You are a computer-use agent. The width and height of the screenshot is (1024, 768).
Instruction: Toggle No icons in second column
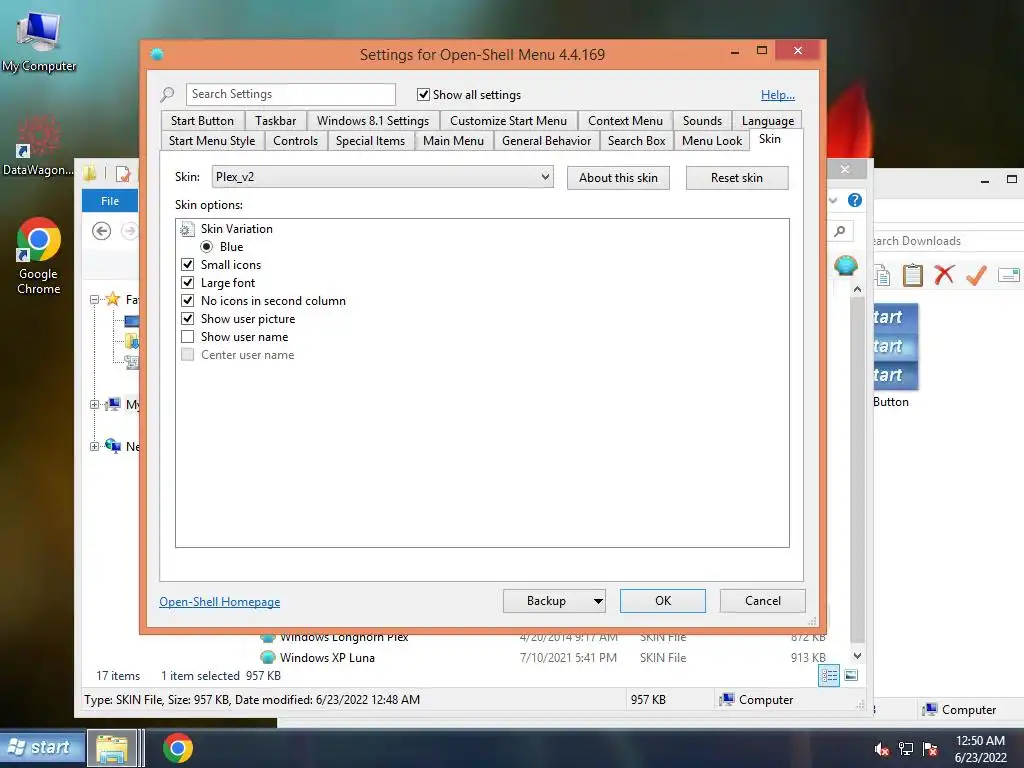click(187, 301)
